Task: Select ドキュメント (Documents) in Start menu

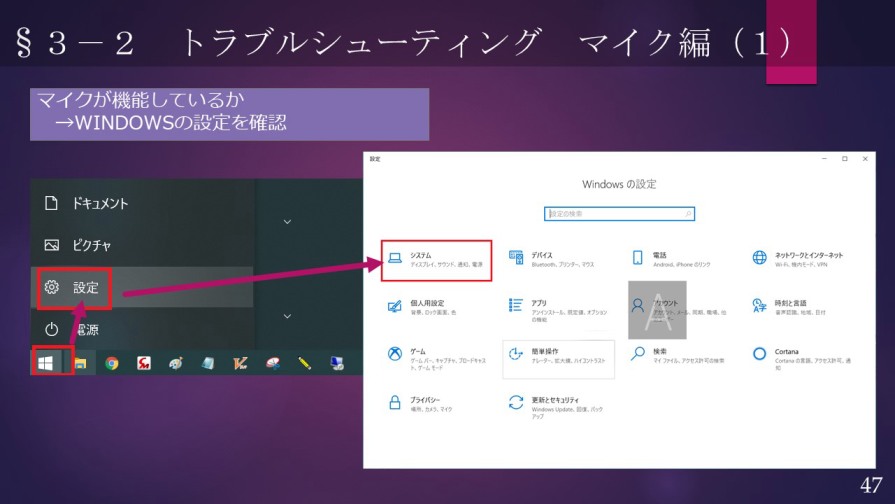Action: pos(99,203)
